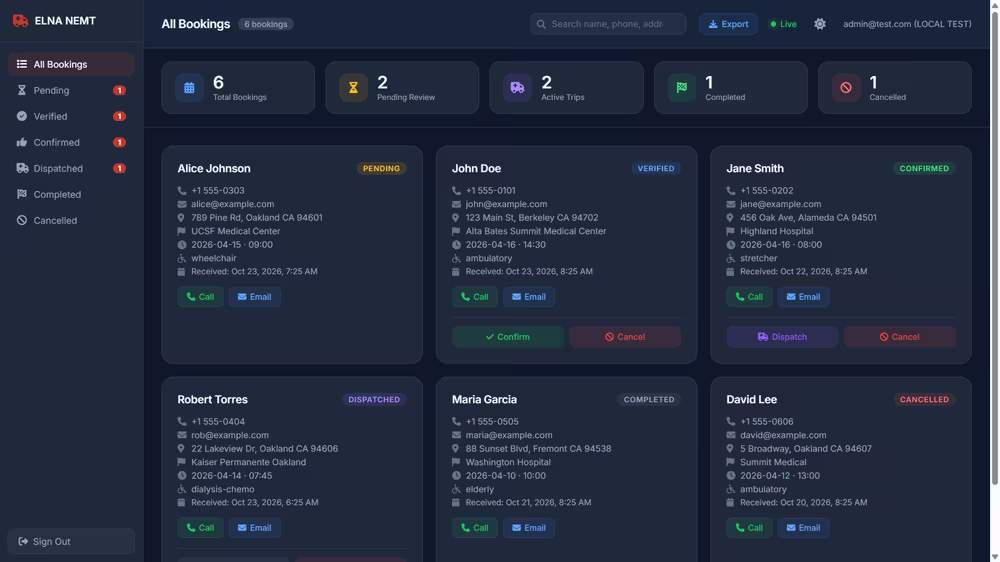
Task: Cancel John Doe's booking
Action: [625, 337]
